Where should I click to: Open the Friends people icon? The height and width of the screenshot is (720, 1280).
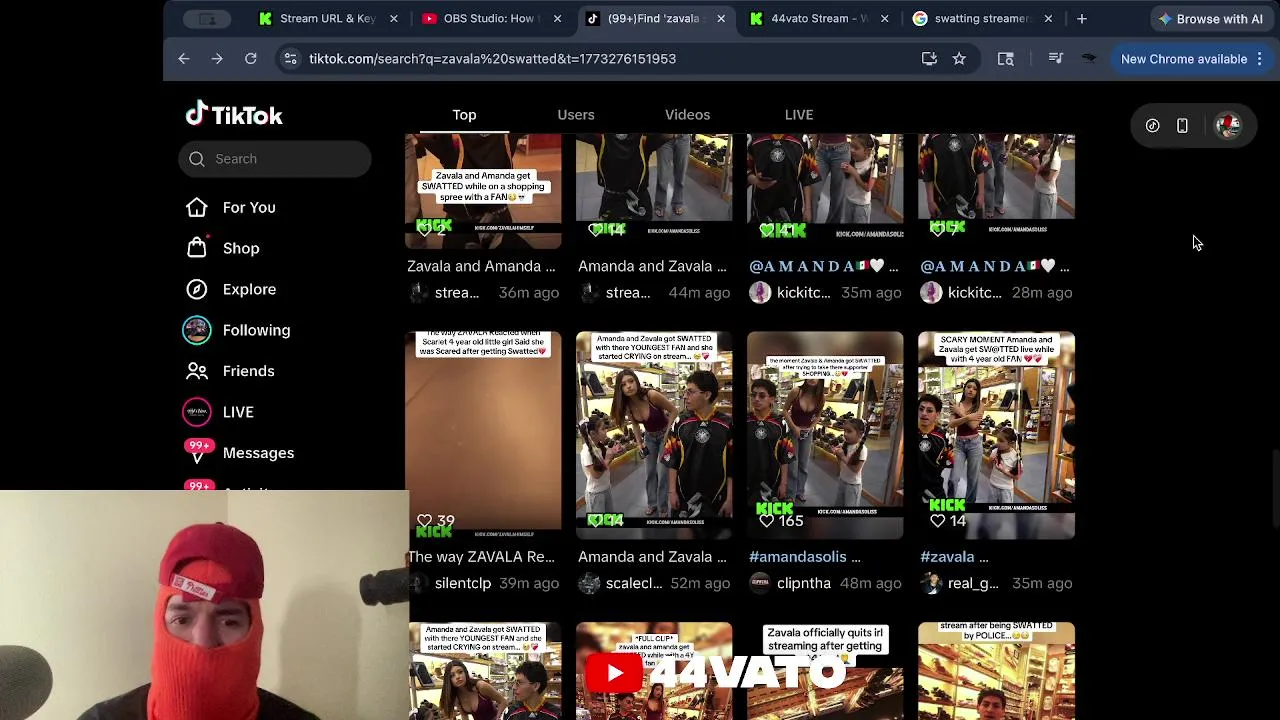197,371
